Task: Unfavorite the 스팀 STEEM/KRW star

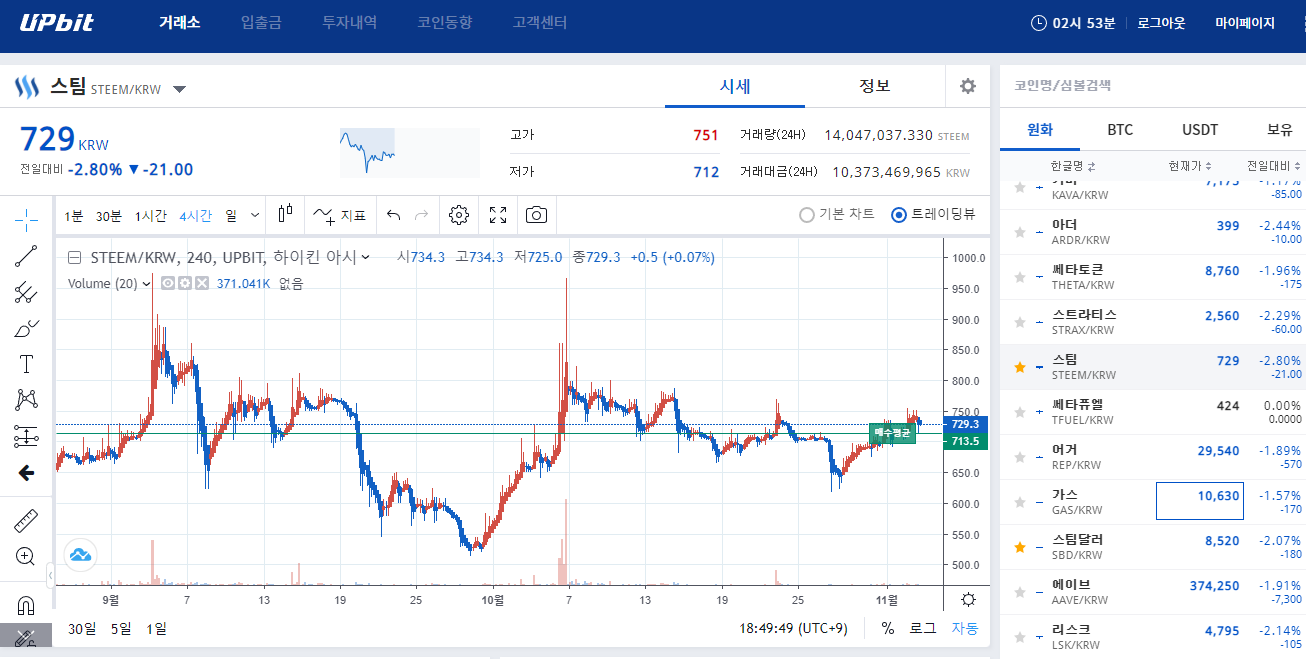Action: coord(1020,367)
